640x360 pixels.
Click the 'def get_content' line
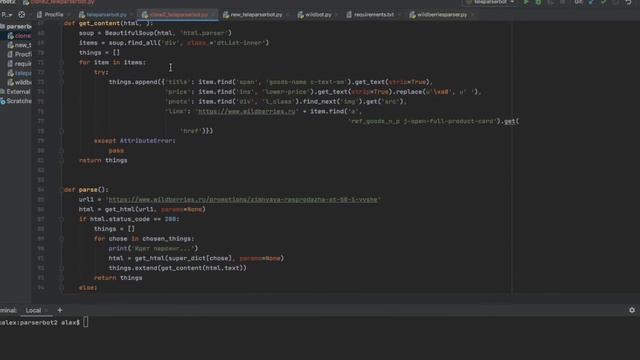point(109,23)
